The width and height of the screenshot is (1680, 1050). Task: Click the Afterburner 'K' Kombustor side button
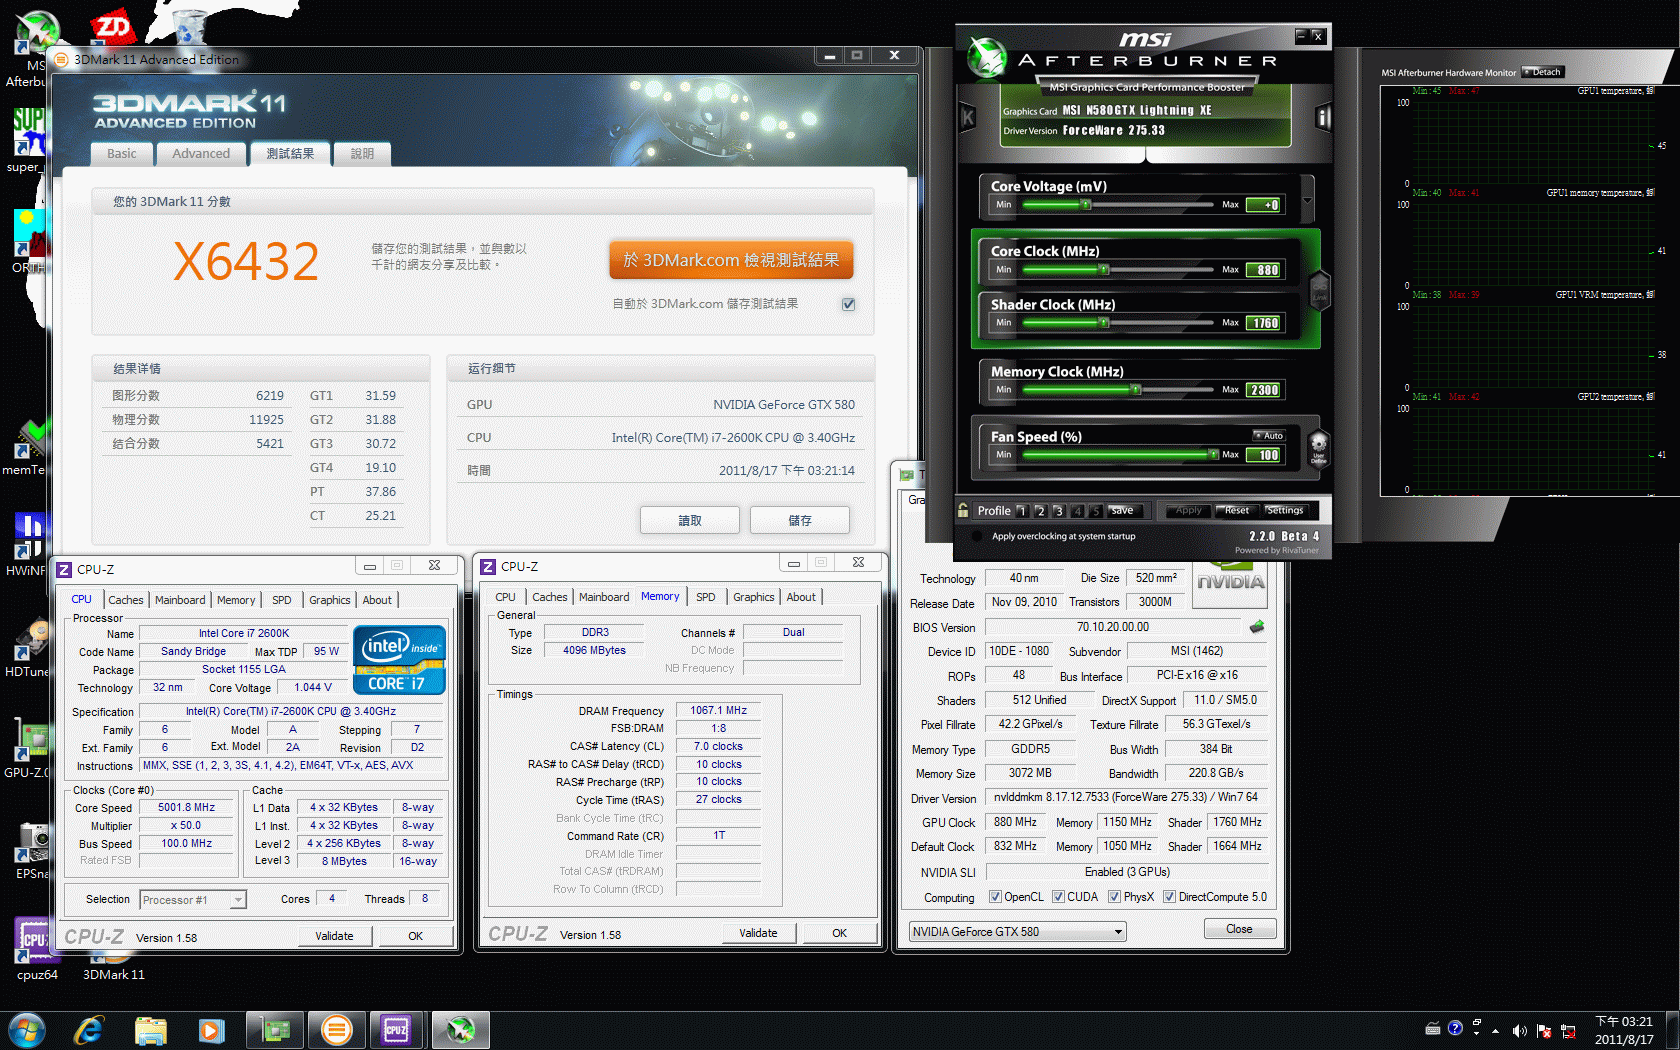pyautogui.click(x=968, y=118)
